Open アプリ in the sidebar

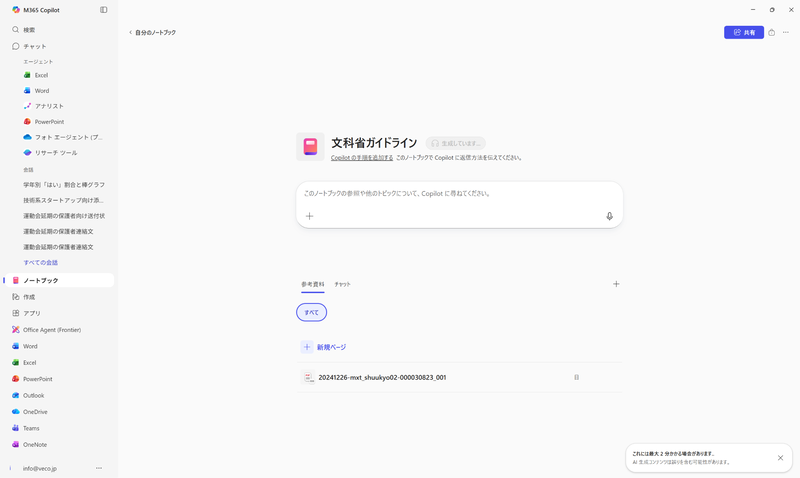tap(59, 313)
